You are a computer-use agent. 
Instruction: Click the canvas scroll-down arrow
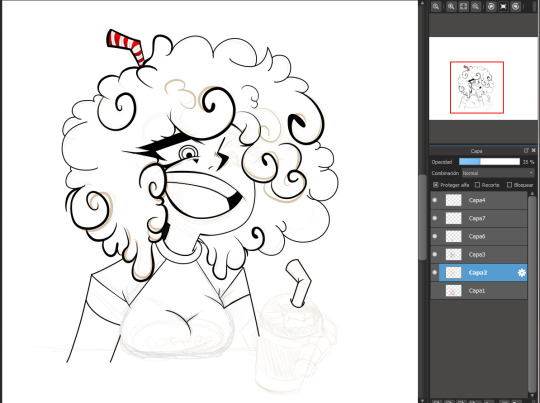click(x=423, y=400)
